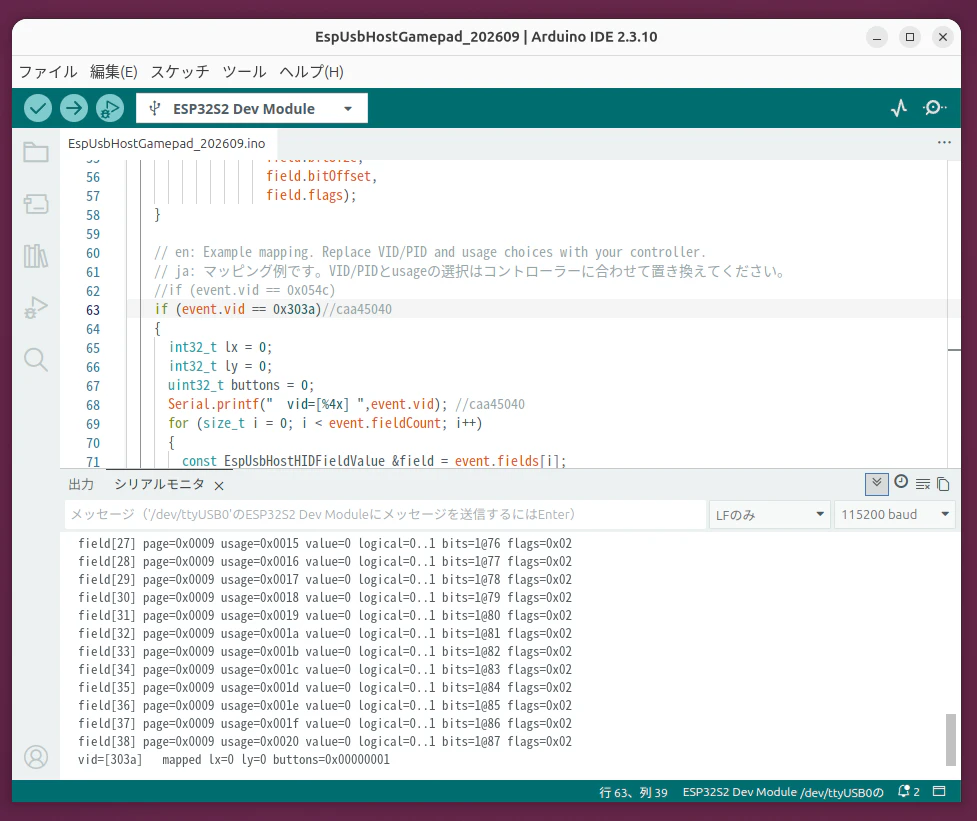Viewport: 977px width, 821px height.
Task: Select the EspUsbHostGamepad_202609.ino editor tab
Action: pyautogui.click(x=166, y=143)
